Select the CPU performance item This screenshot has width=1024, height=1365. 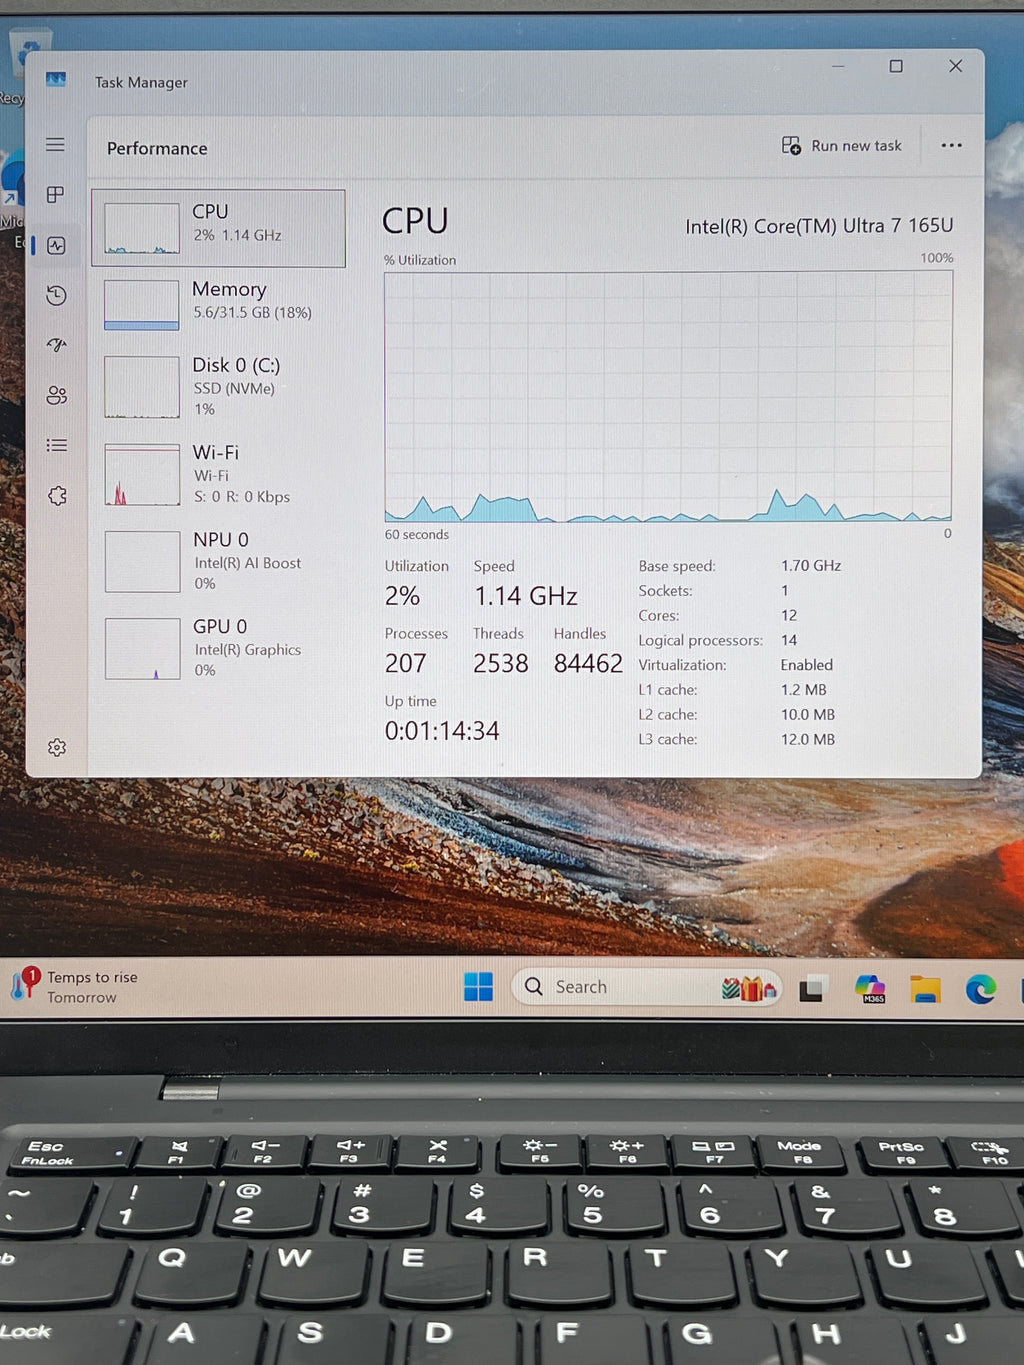pos(218,228)
